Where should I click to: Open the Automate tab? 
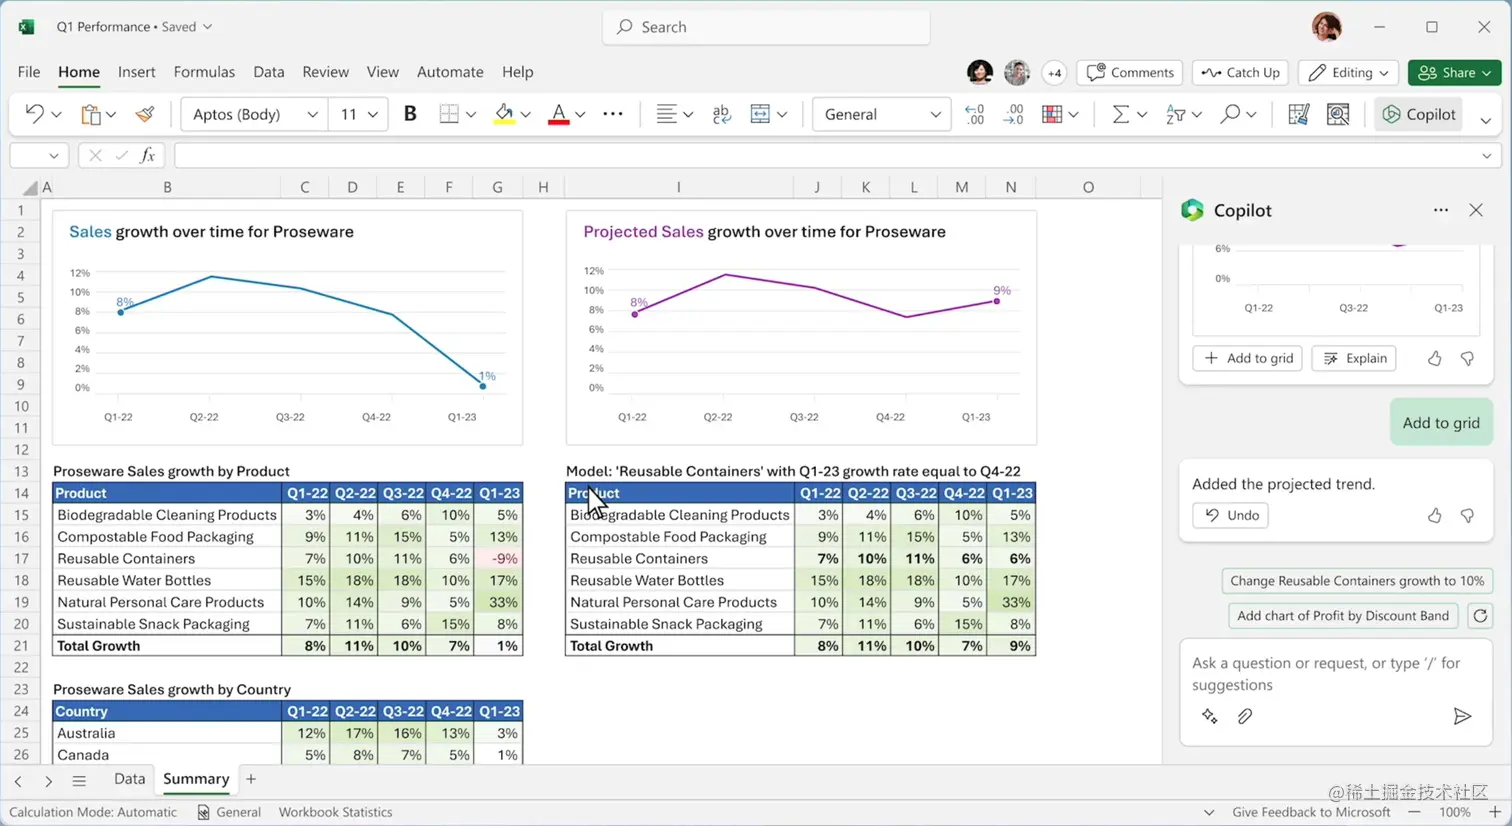(x=450, y=72)
